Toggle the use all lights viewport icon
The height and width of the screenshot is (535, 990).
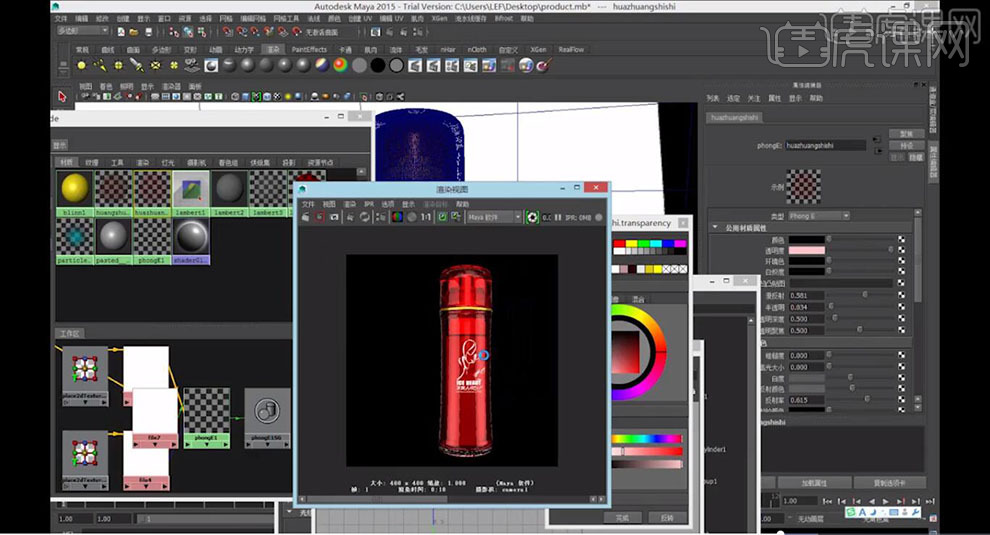coord(288,97)
